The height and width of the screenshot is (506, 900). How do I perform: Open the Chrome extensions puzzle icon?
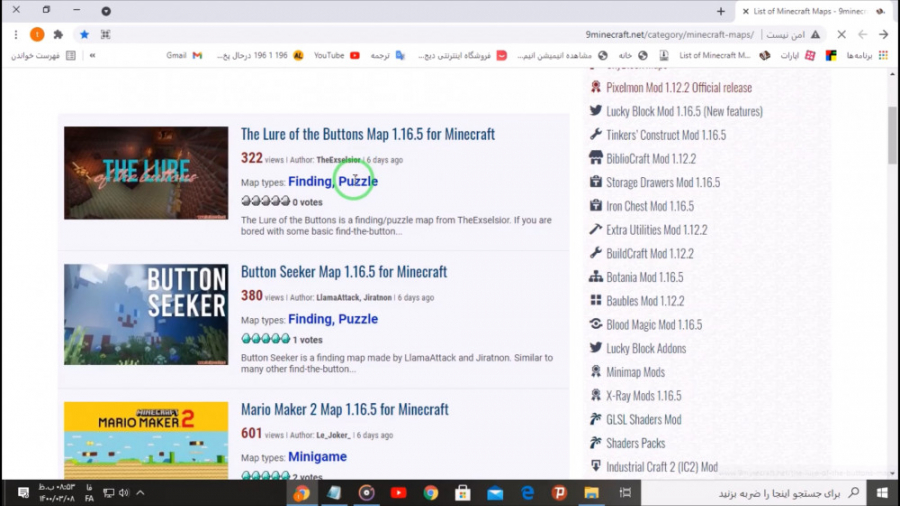pyautogui.click(x=58, y=34)
